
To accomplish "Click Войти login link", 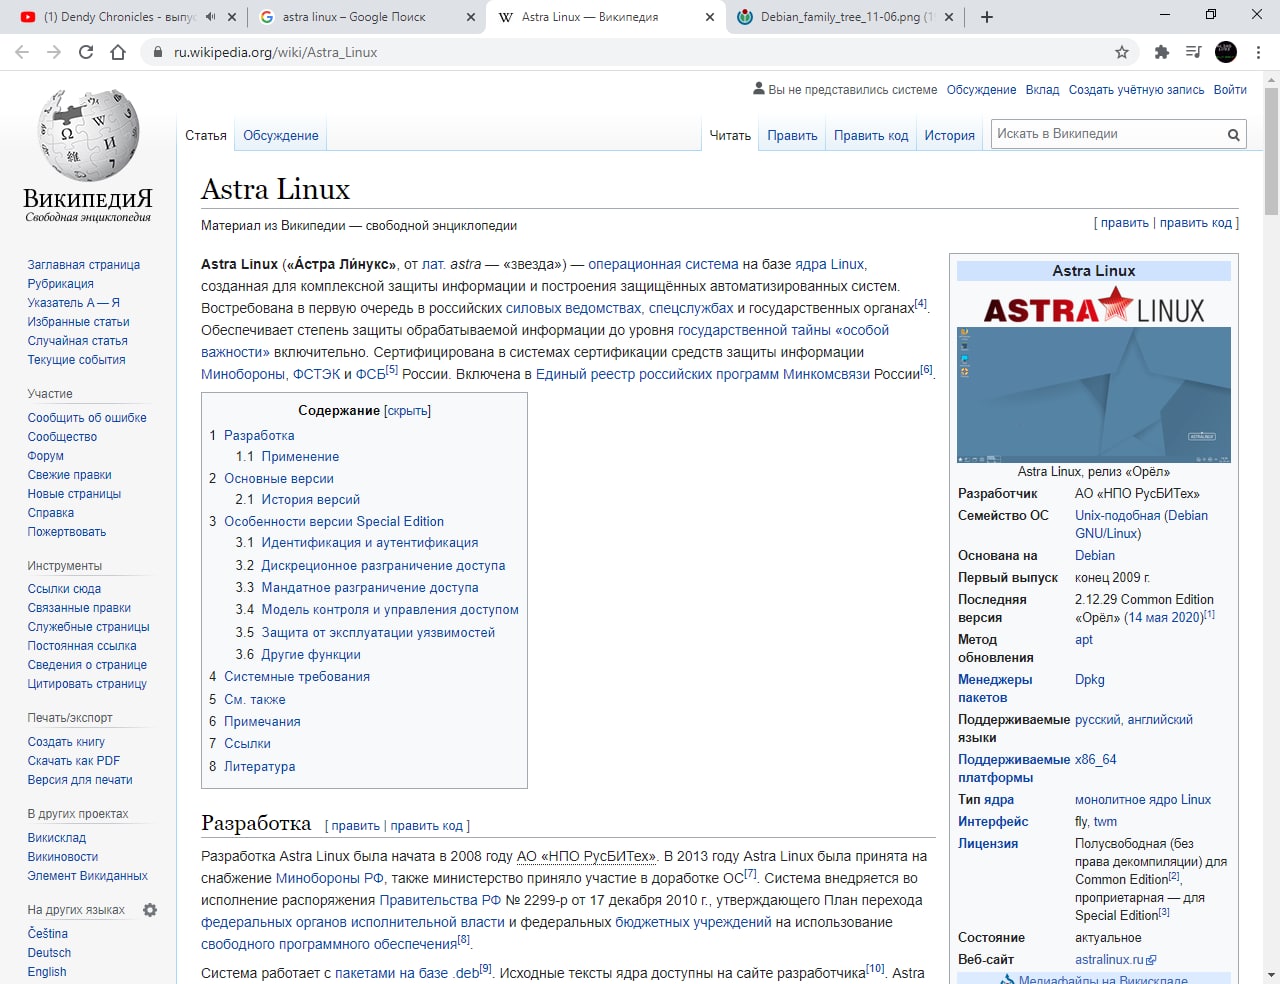I will 1230,89.
